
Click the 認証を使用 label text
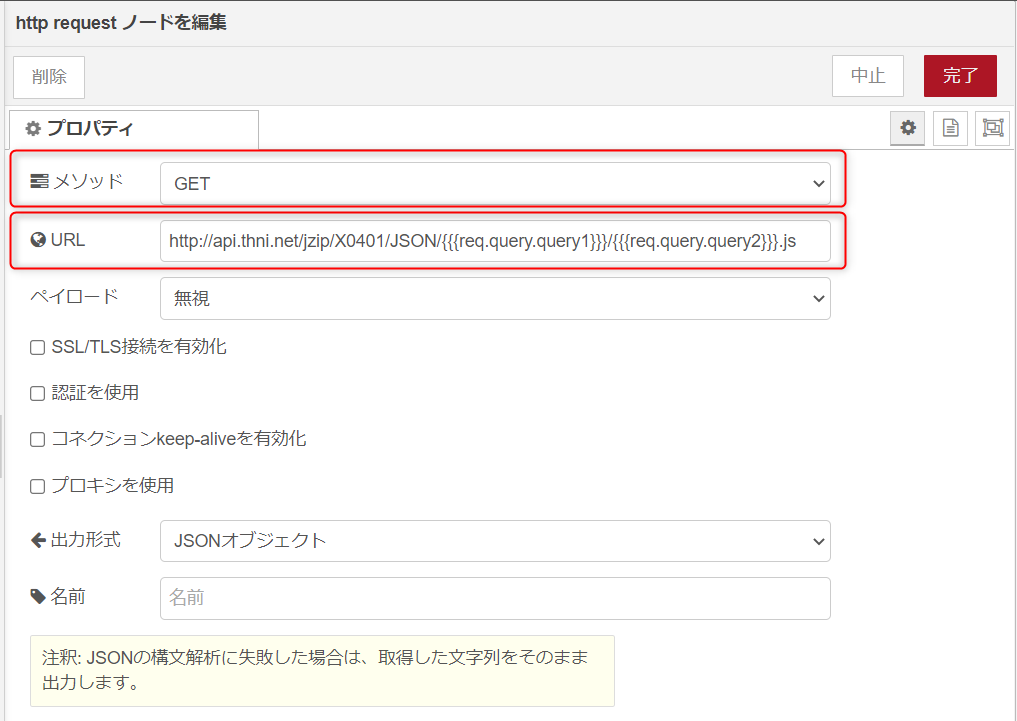tap(95, 393)
